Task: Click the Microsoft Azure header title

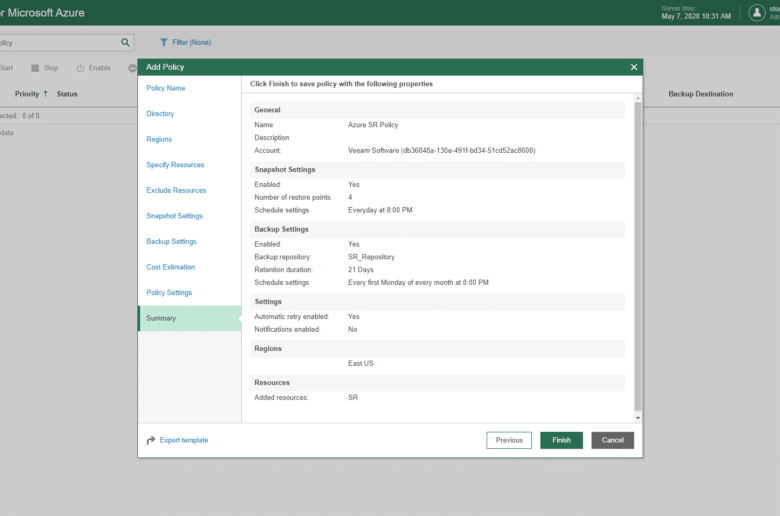Action: (43, 13)
